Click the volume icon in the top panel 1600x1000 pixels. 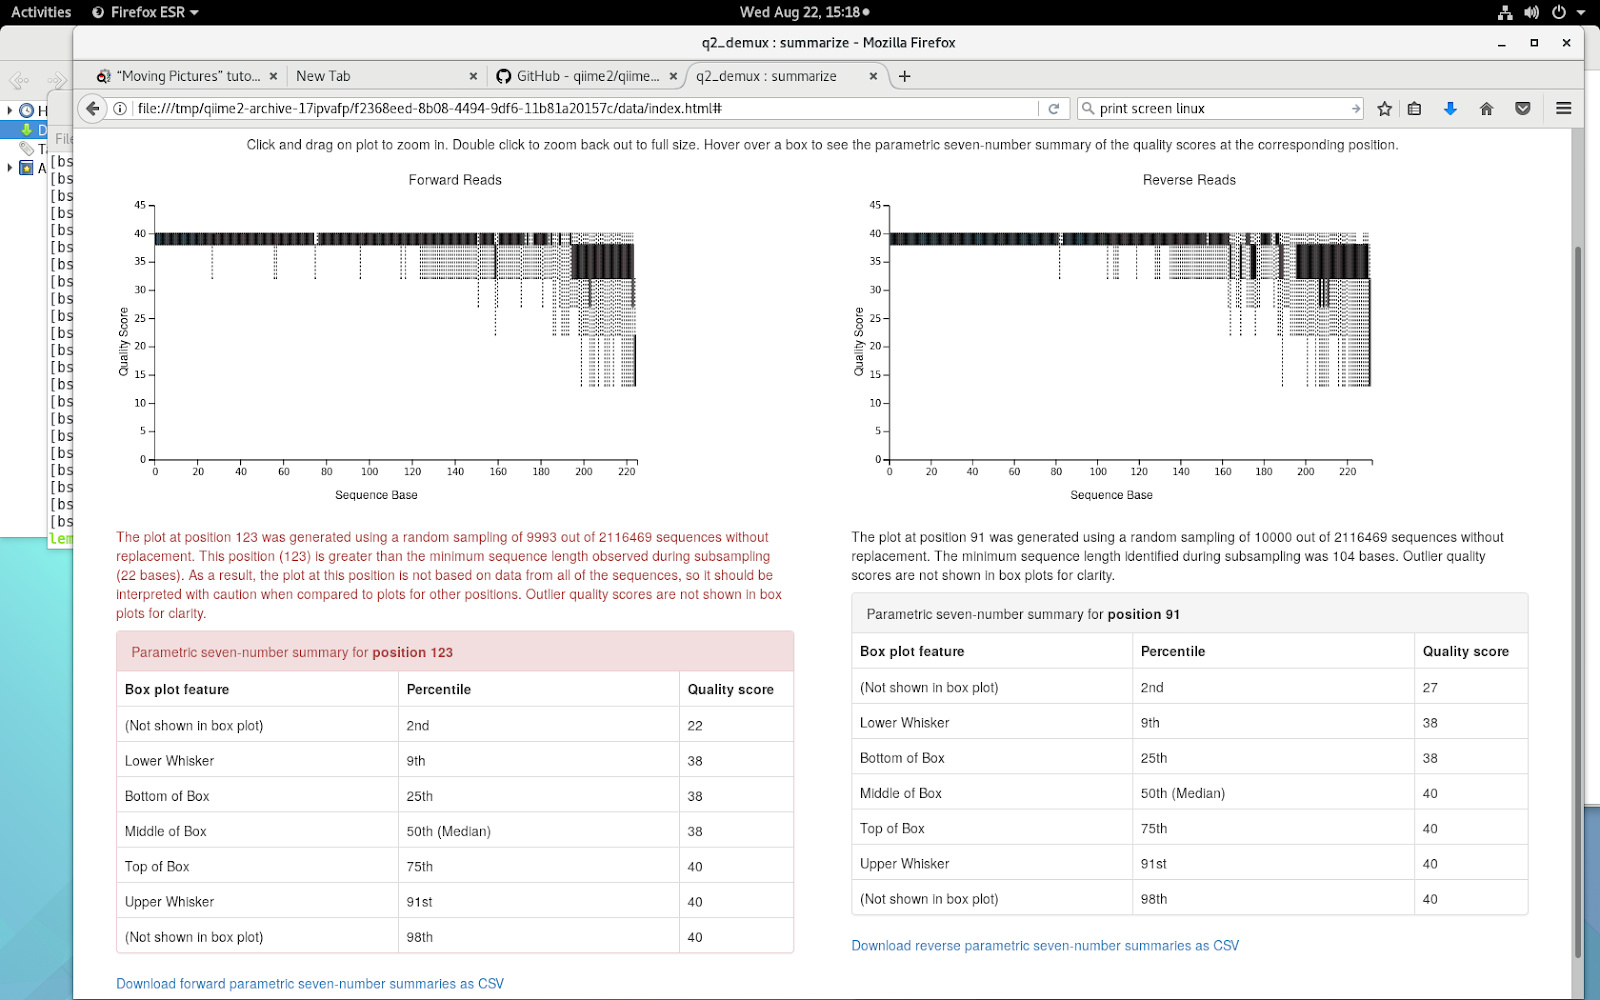click(x=1531, y=12)
